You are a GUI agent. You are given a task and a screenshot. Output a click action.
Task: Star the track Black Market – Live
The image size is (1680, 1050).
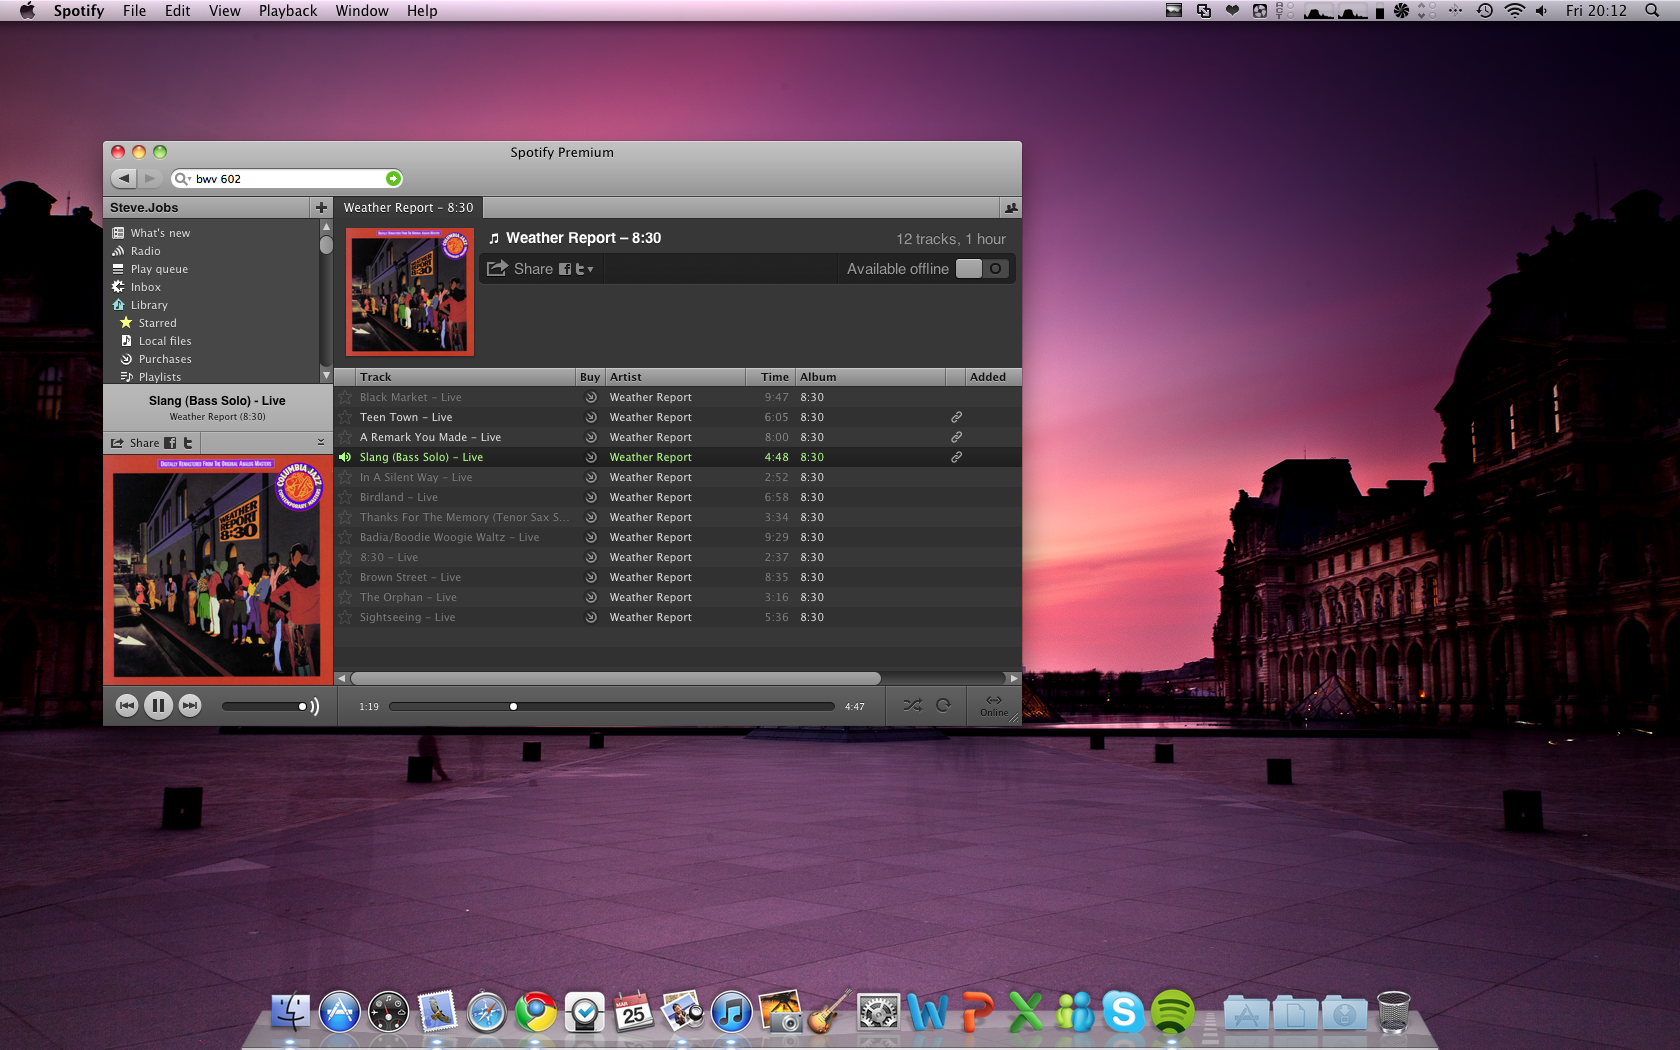pos(345,397)
